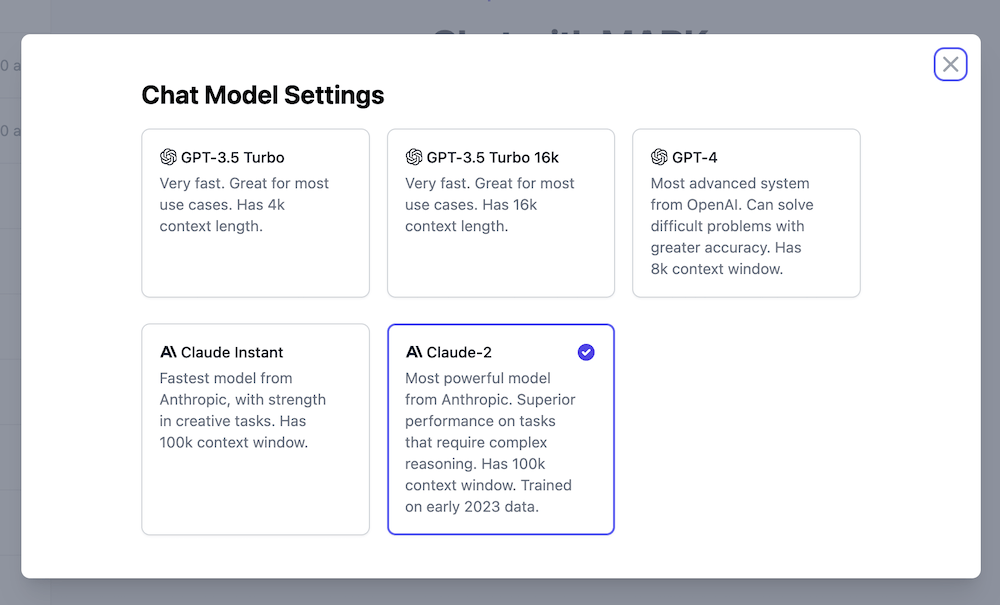Pick the GPT-4 model title
The image size is (1000, 605).
694,157
